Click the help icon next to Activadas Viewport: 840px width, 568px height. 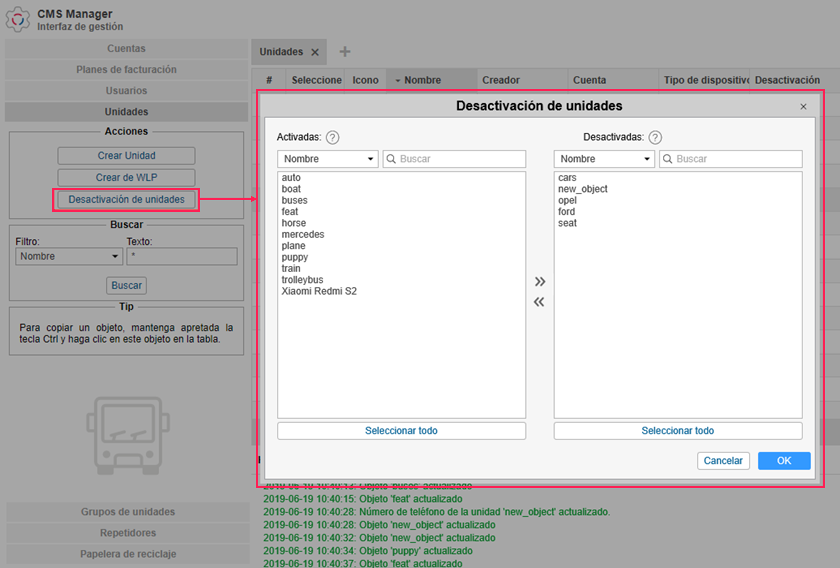click(333, 138)
